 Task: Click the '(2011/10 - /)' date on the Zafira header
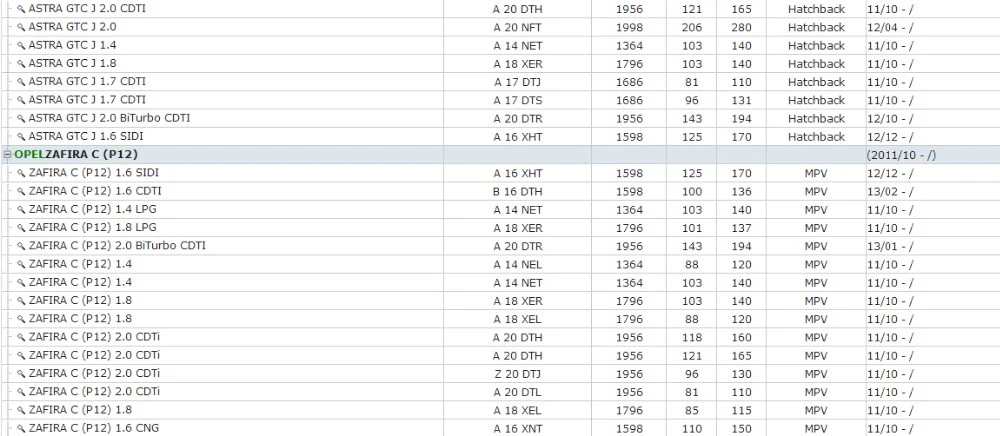coord(901,156)
